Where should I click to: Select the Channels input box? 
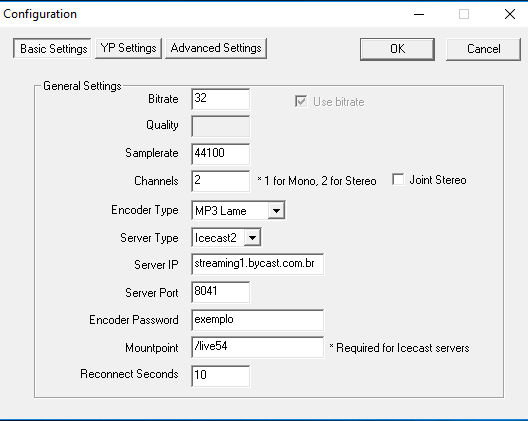point(221,181)
